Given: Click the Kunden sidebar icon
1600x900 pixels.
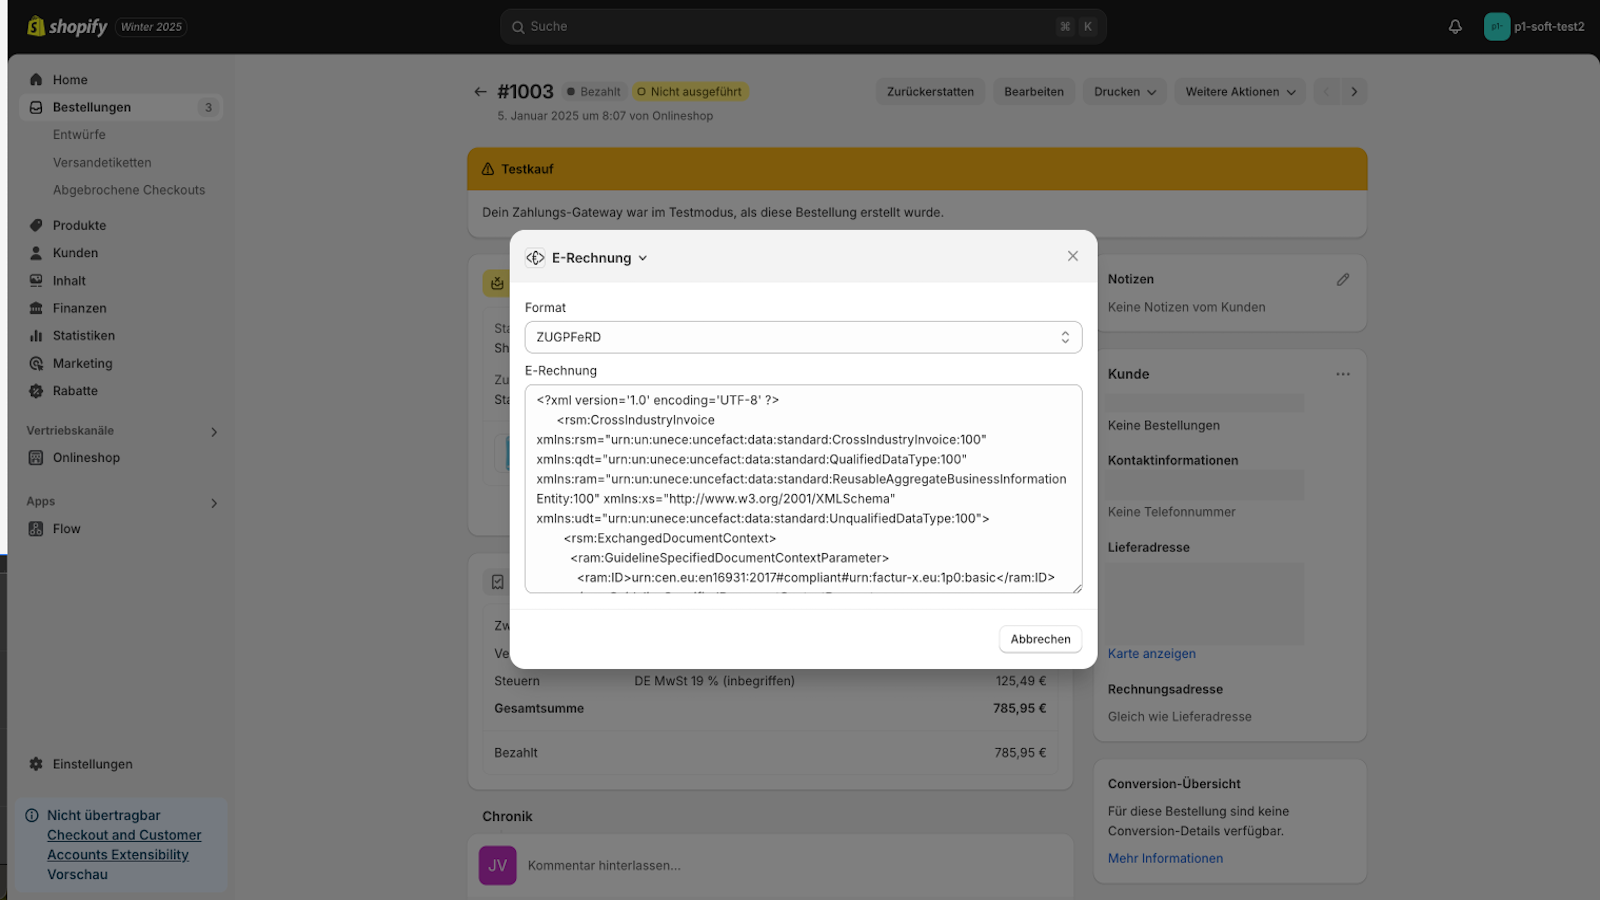Looking at the screenshot, I should point(36,252).
